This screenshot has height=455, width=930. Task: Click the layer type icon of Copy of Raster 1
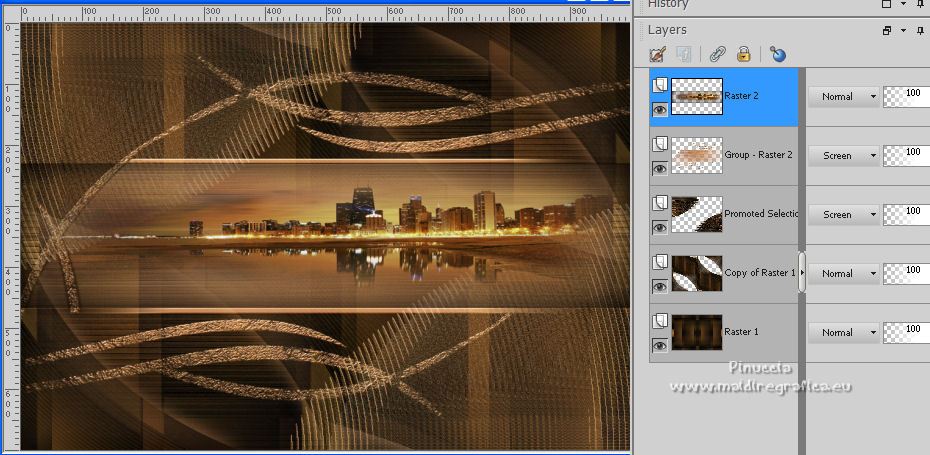[x=660, y=262]
